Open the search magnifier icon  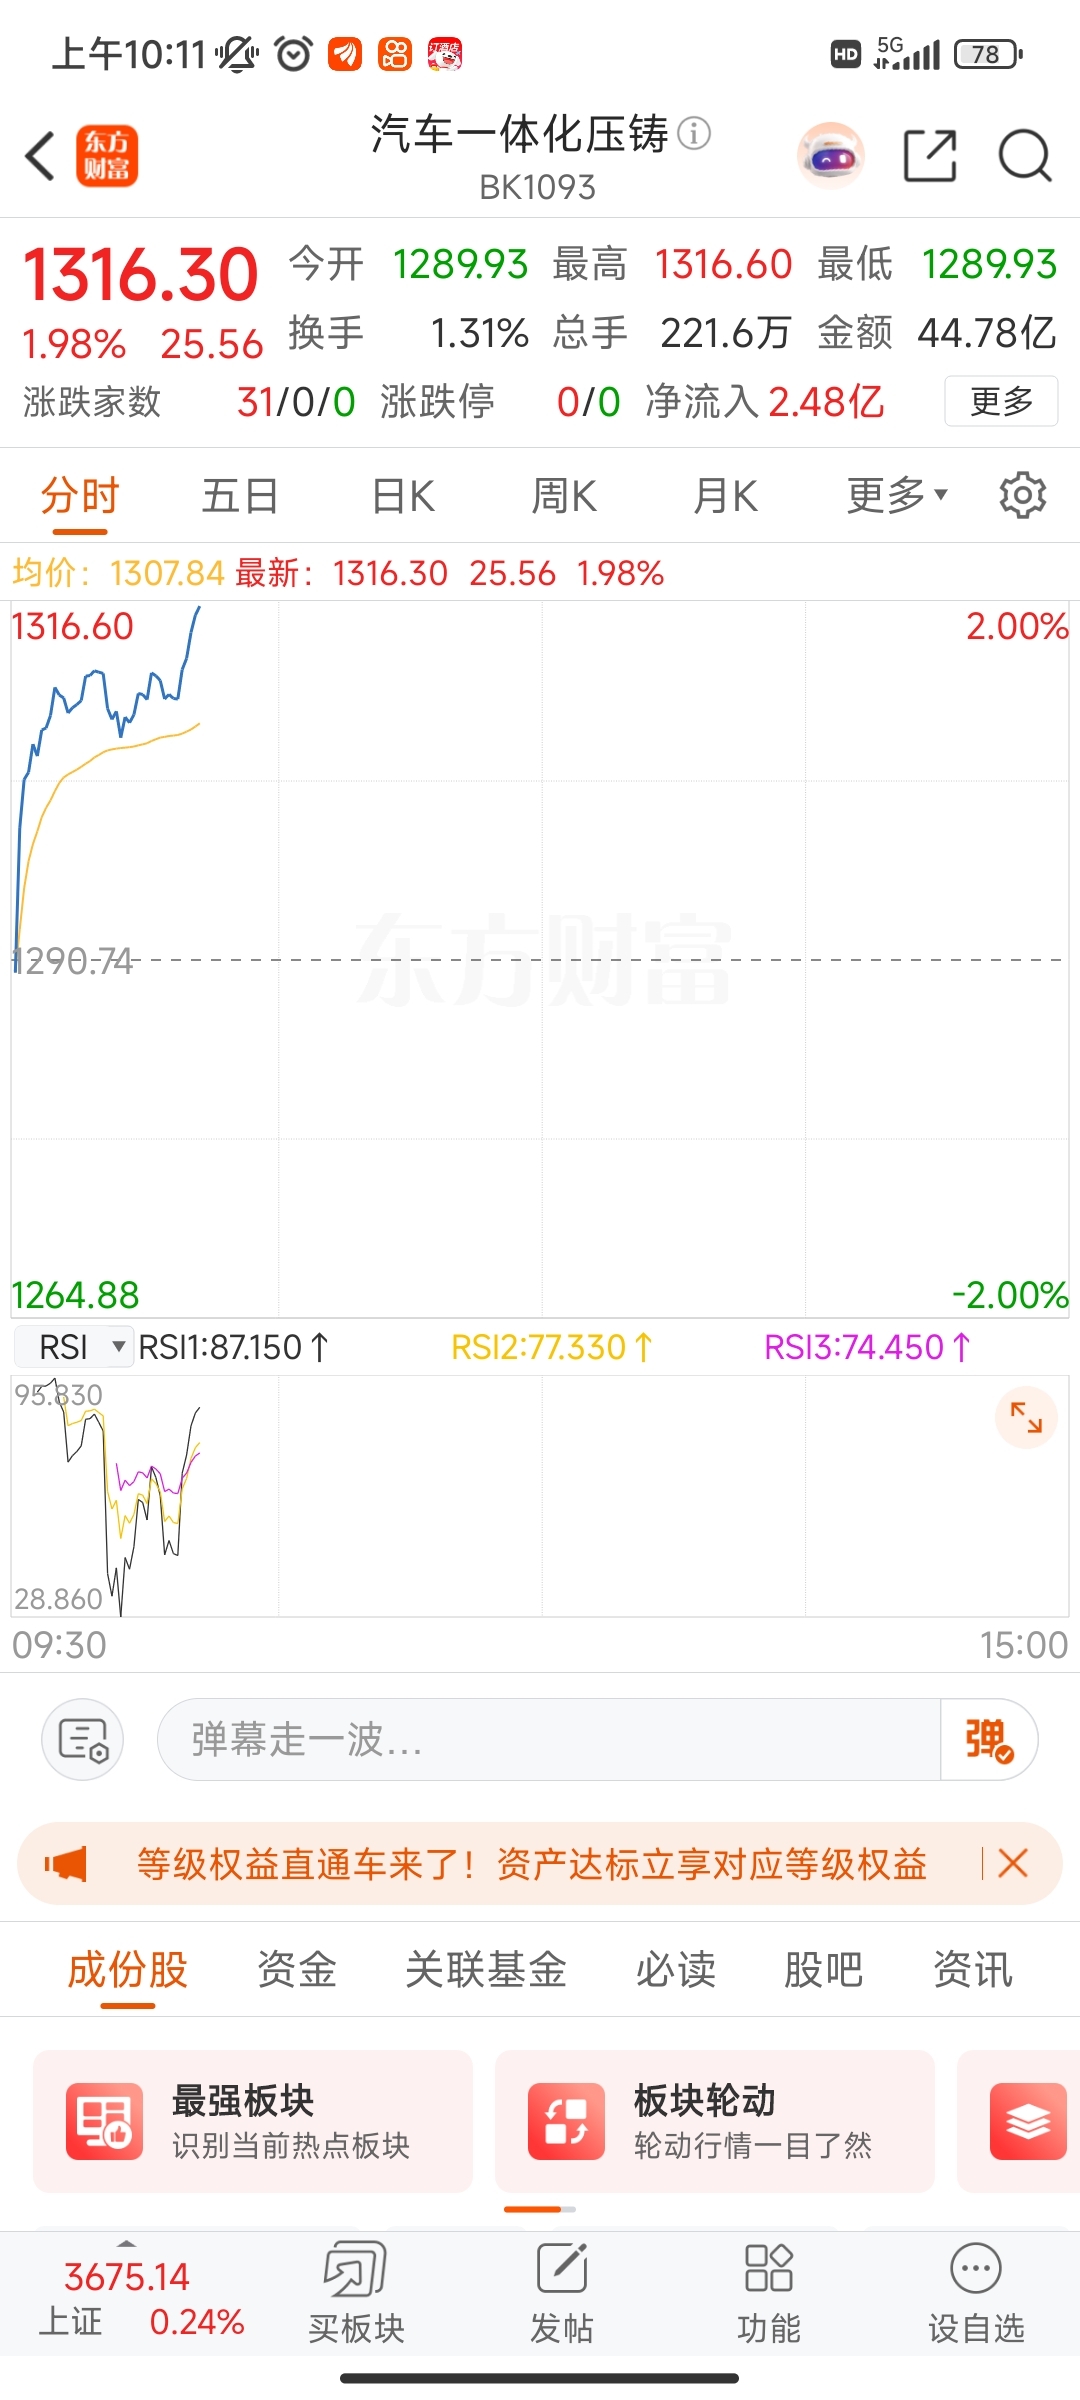[x=1025, y=156]
